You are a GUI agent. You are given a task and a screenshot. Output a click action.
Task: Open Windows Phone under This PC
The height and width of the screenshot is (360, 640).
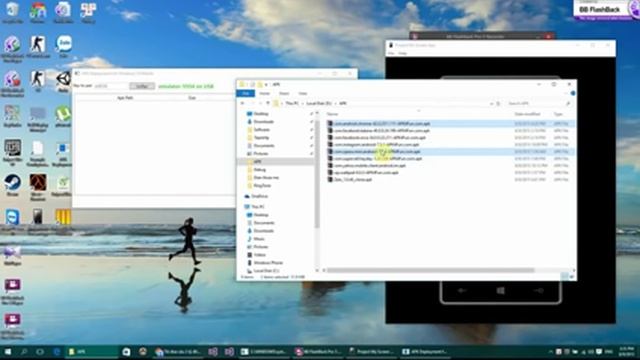tap(268, 263)
